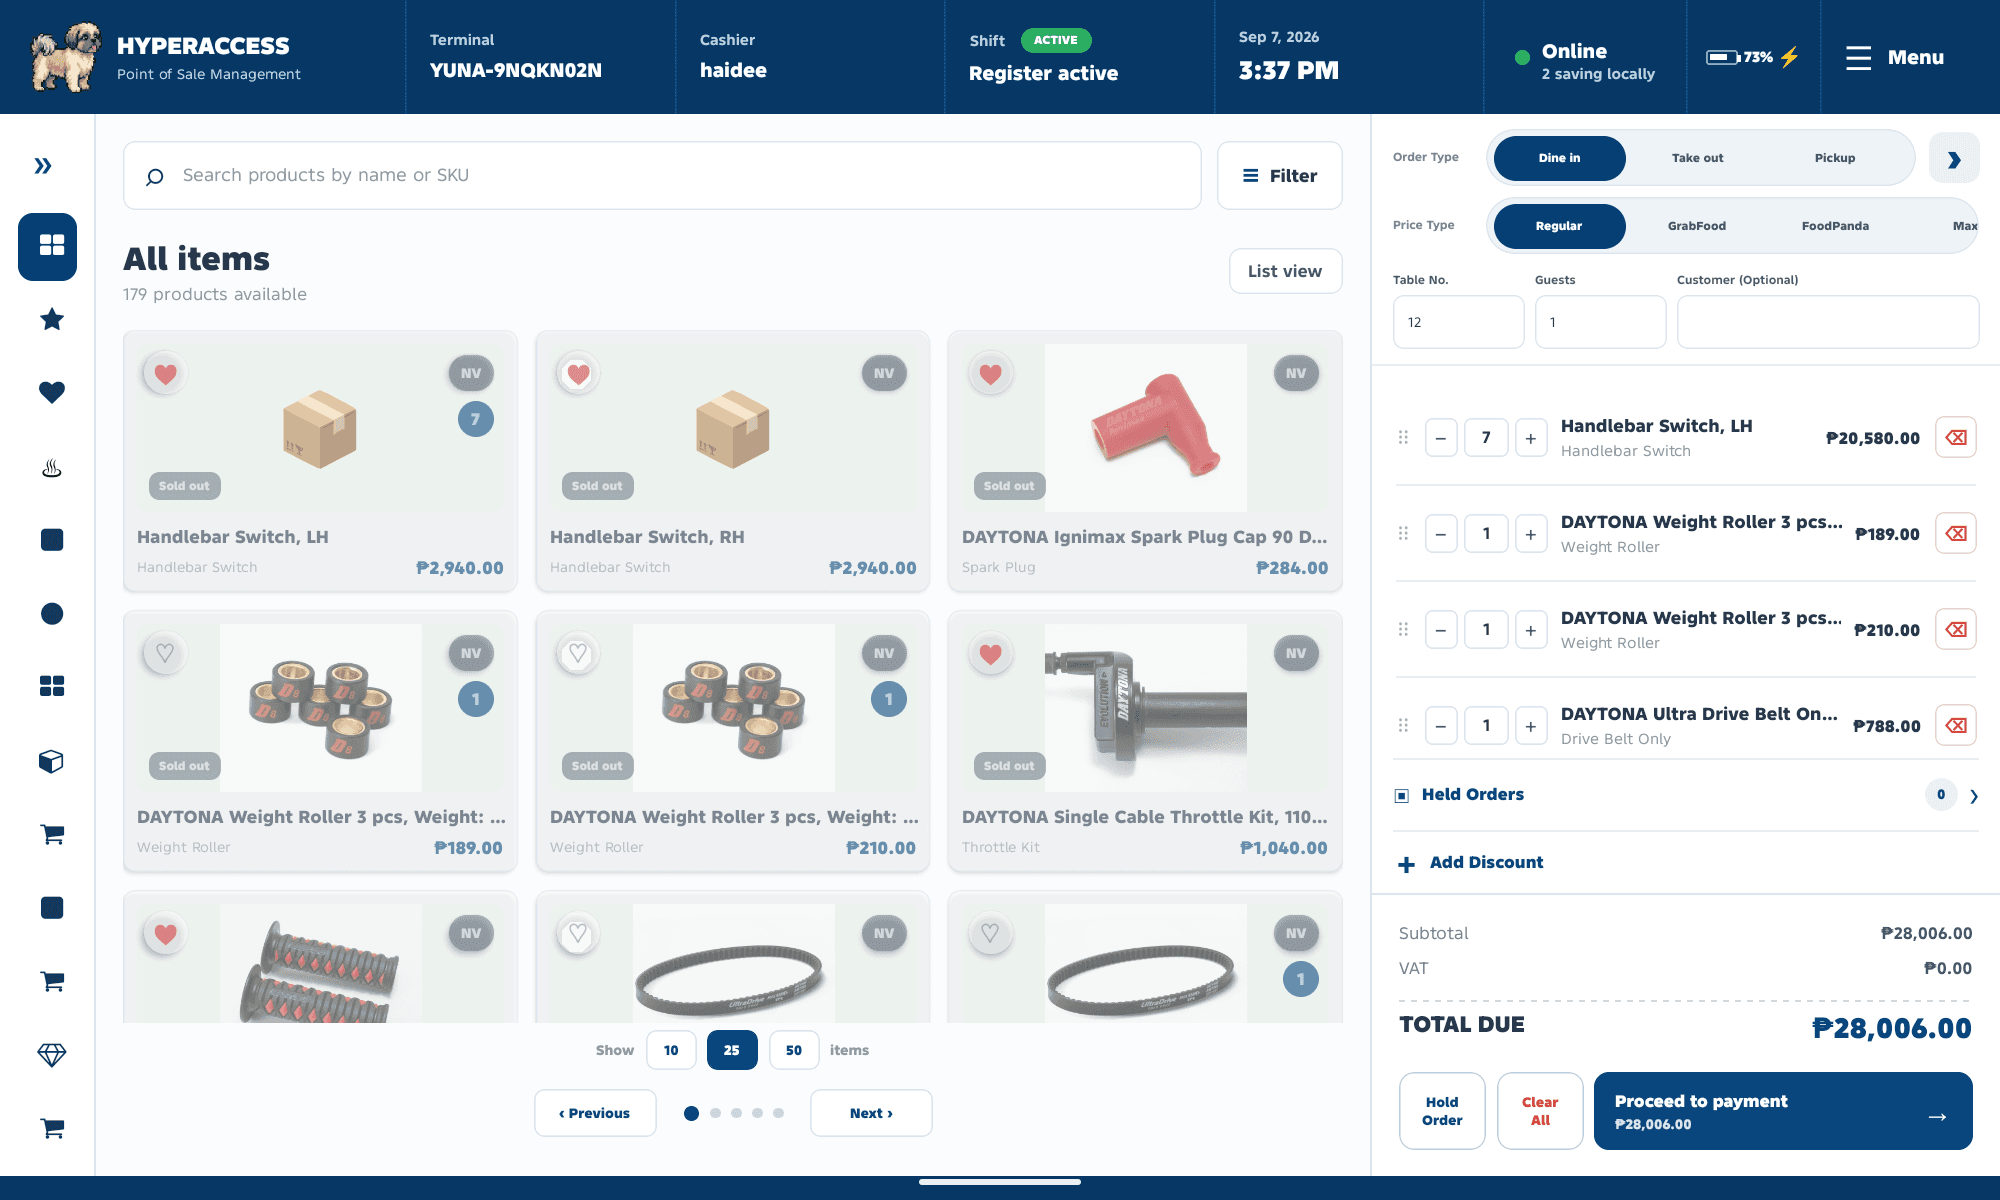The image size is (2000, 1200).
Task: Click NV badge on Handlebar Switch, LH card
Action: [471, 373]
